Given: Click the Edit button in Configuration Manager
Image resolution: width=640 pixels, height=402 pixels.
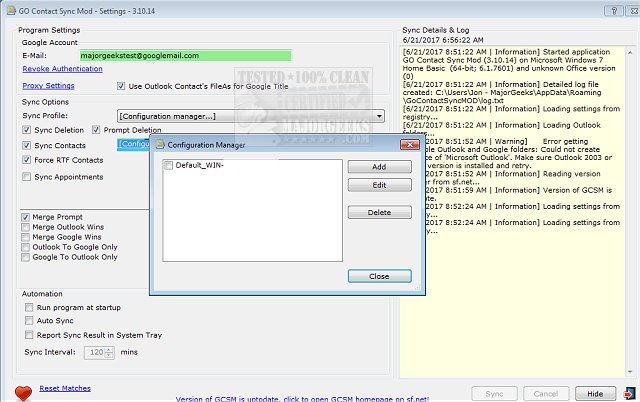Looking at the screenshot, I should [379, 185].
